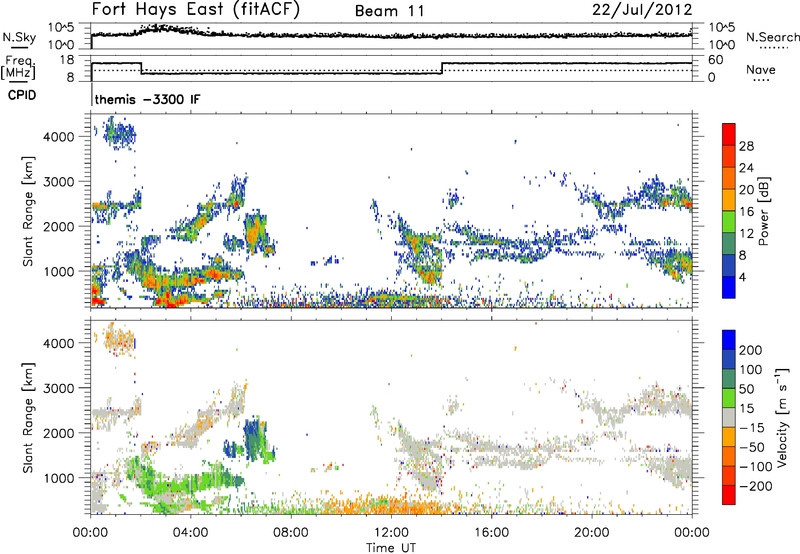
Task: Click the '18' frequency axis value
Action: [67, 60]
